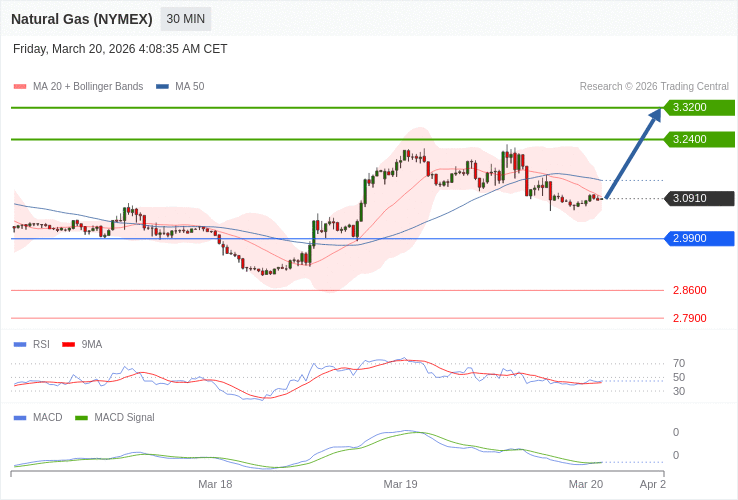This screenshot has height=500, width=738.
Task: Click the dark 3.0910 current price tag
Action: coord(699,198)
